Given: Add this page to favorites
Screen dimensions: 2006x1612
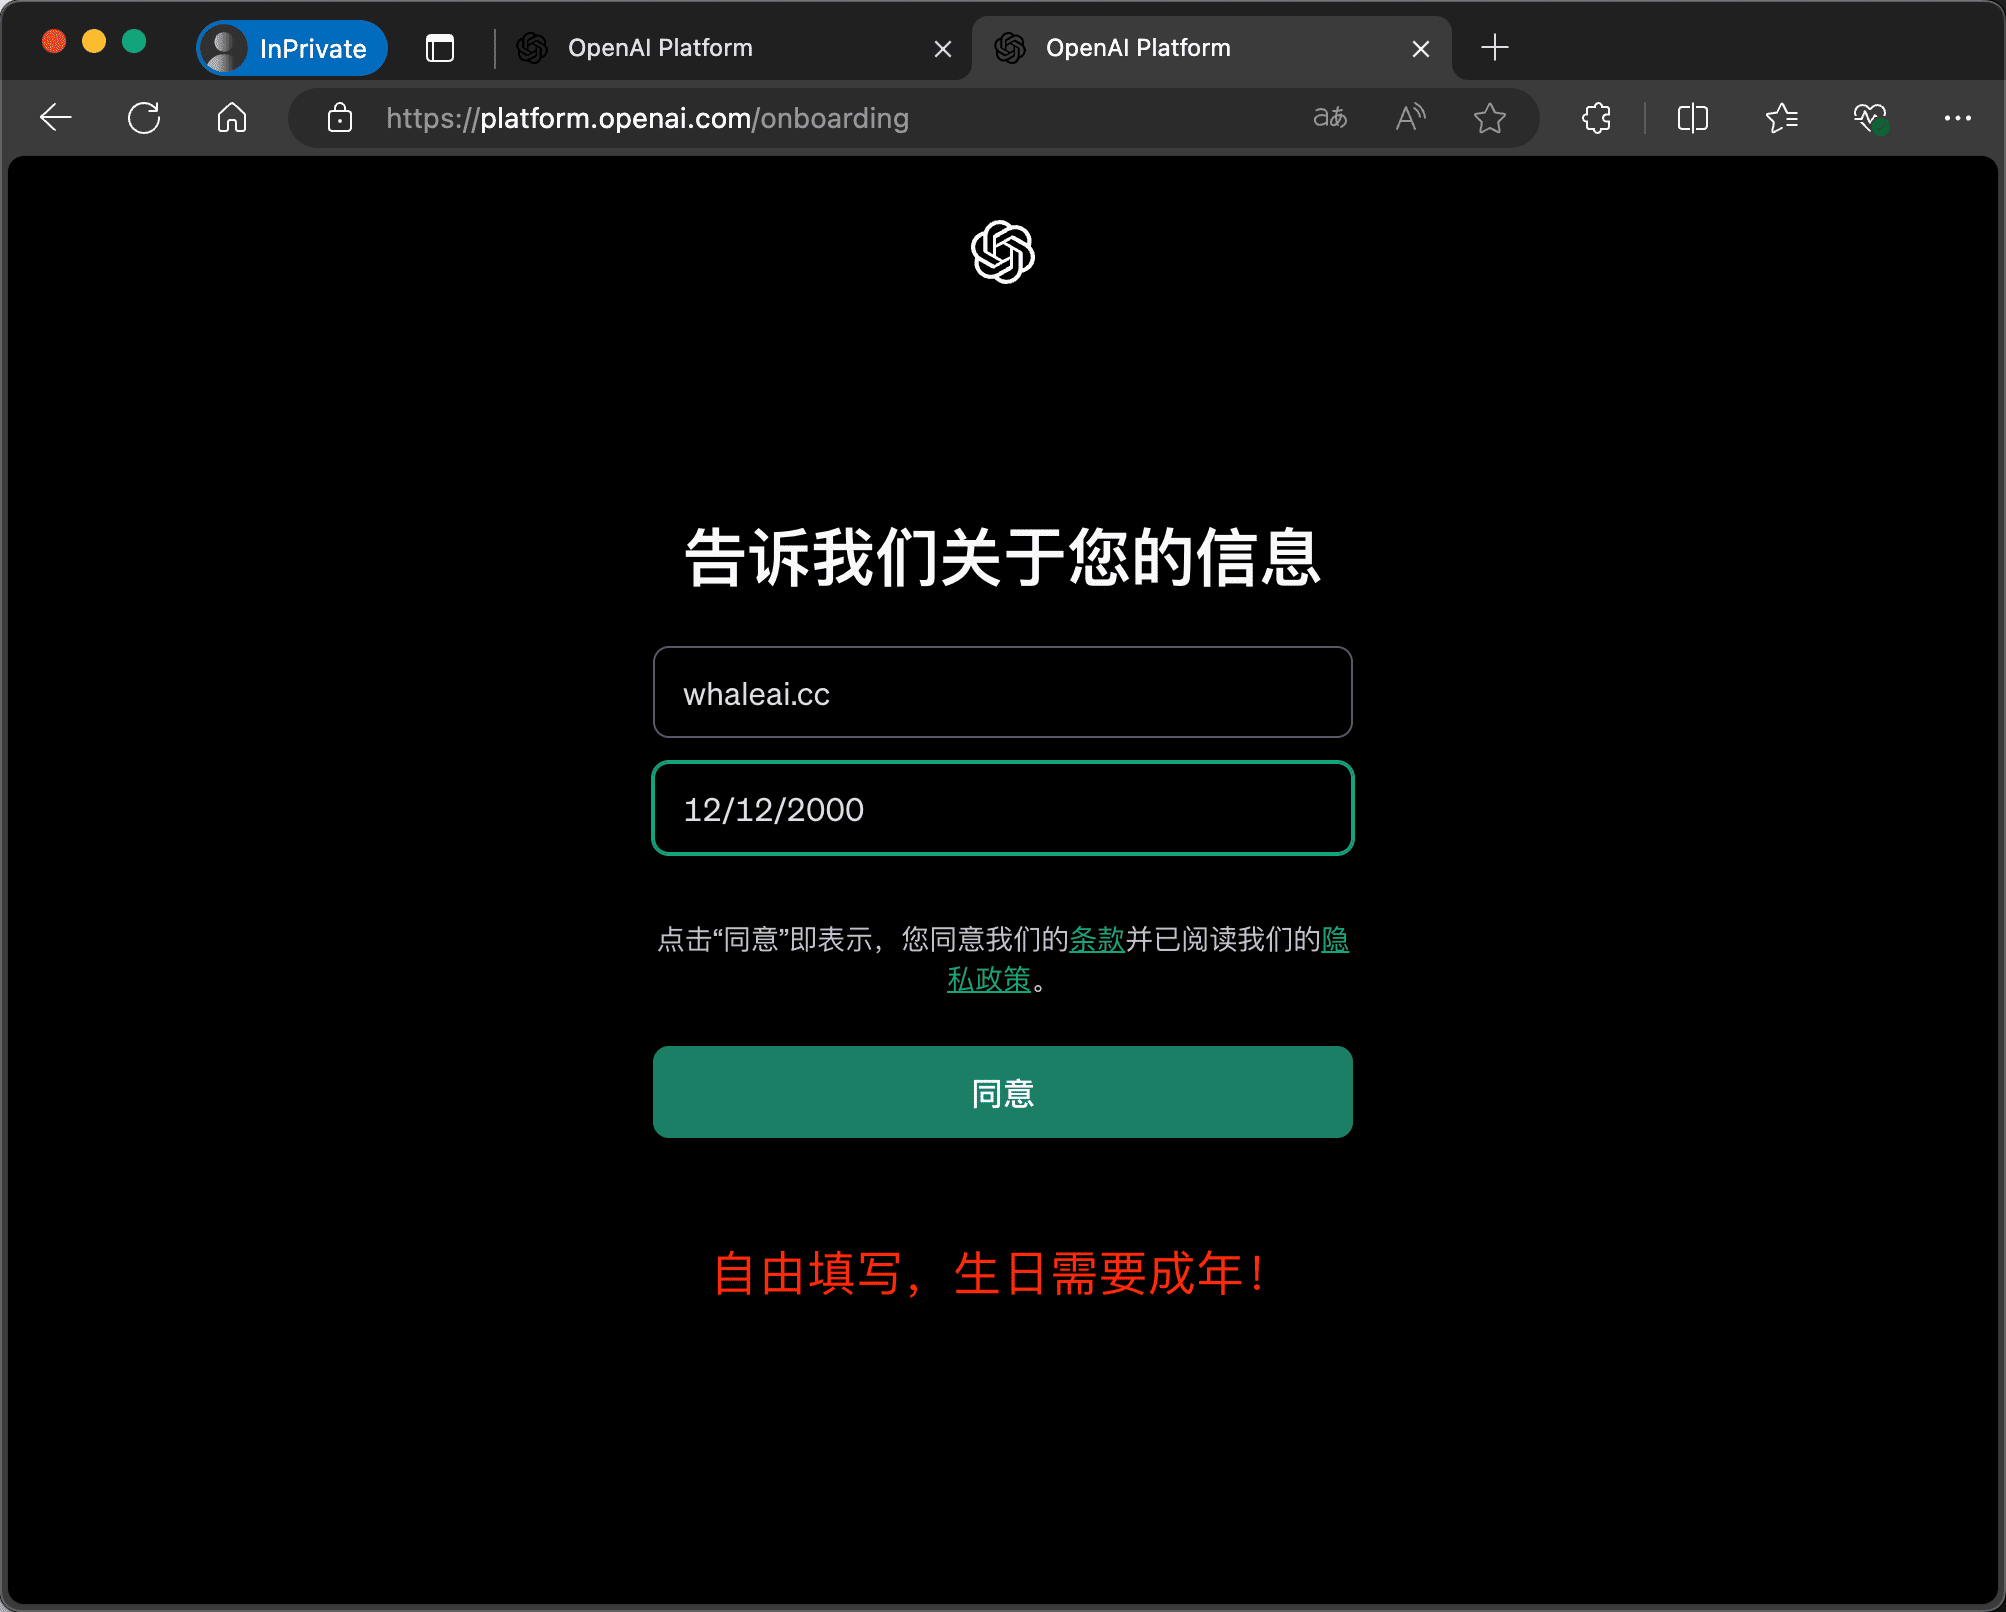Looking at the screenshot, I should (1490, 118).
